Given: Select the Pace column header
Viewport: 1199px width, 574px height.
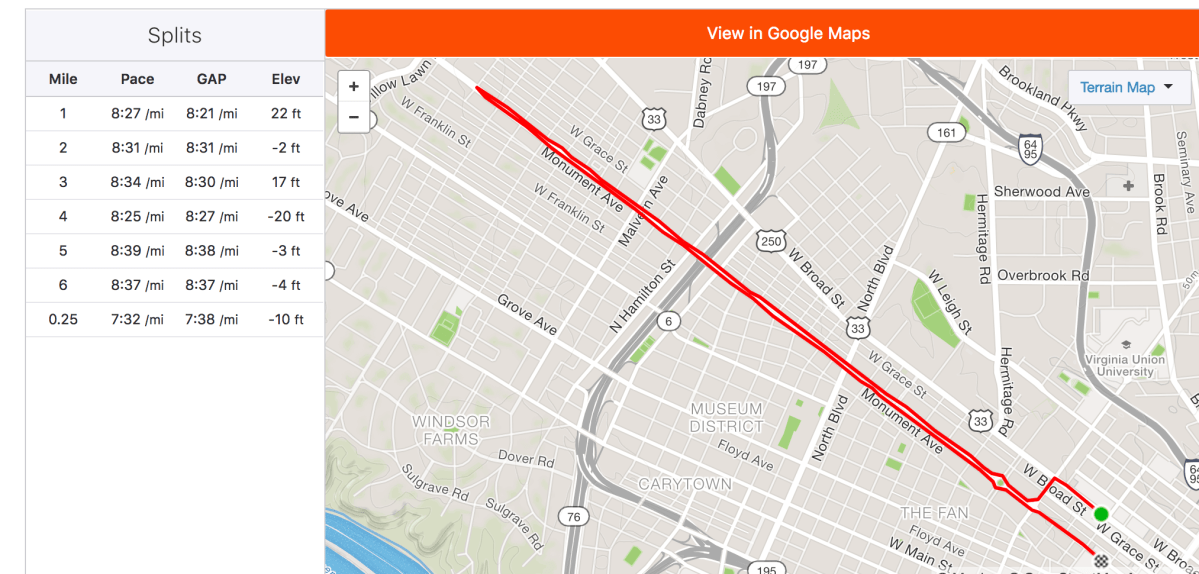Looking at the screenshot, I should (137, 79).
